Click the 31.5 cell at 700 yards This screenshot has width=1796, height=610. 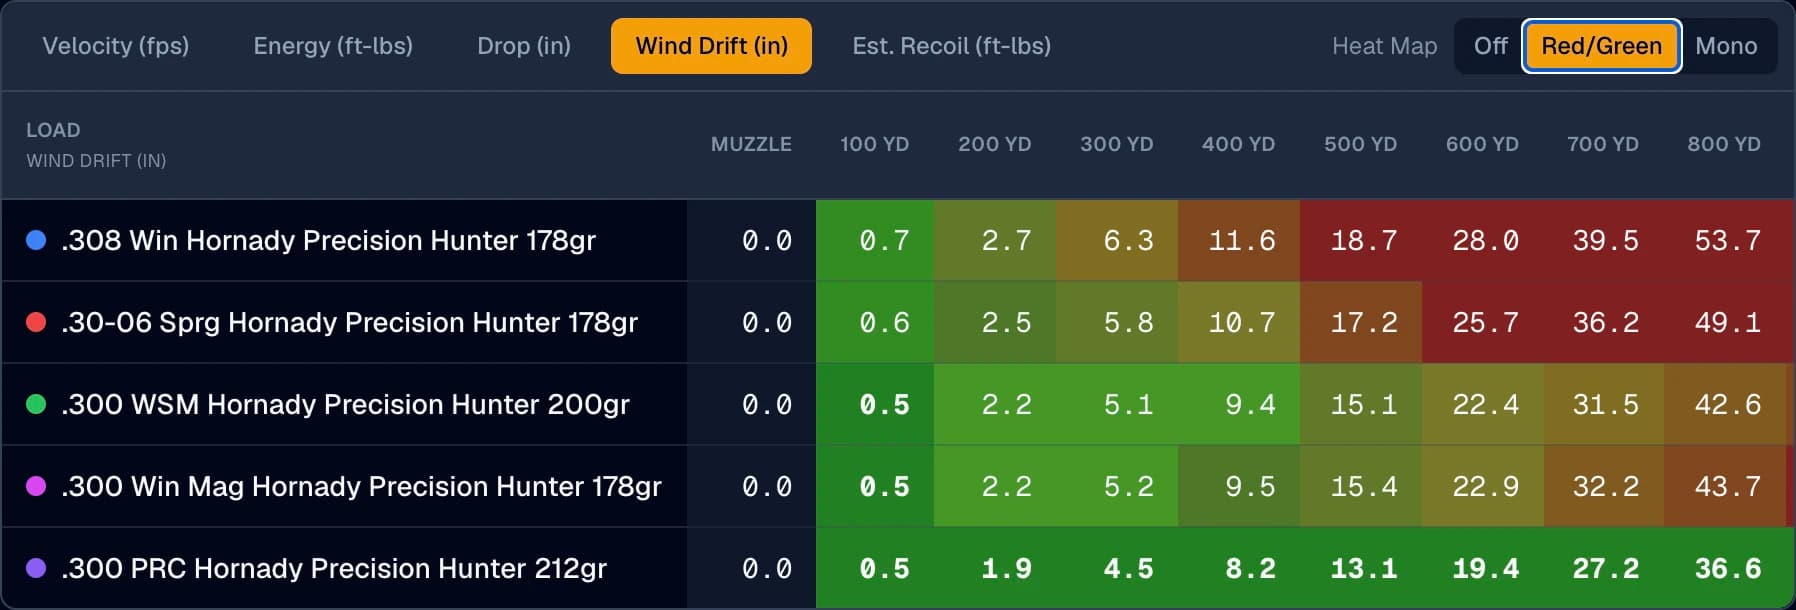1604,404
